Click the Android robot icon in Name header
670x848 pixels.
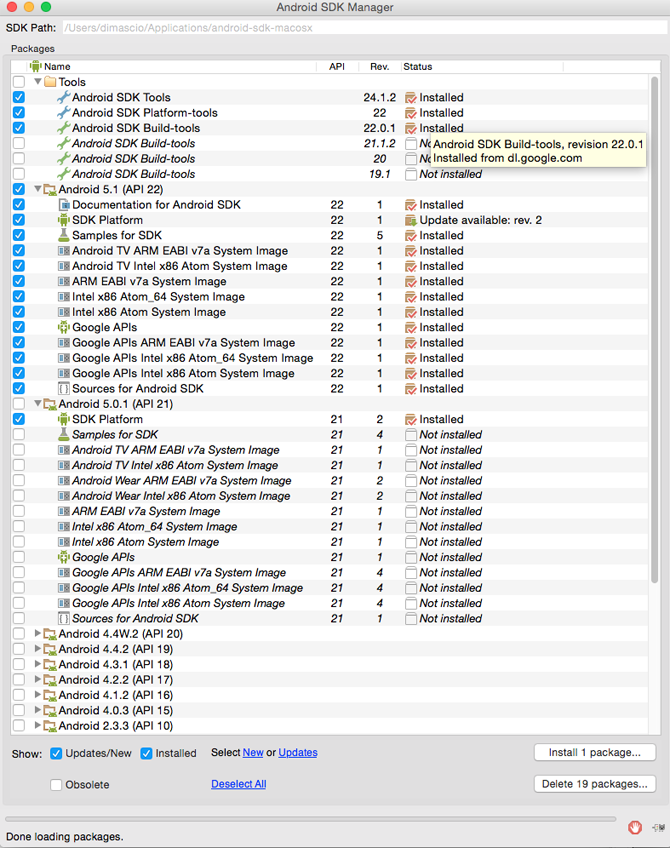(36, 67)
